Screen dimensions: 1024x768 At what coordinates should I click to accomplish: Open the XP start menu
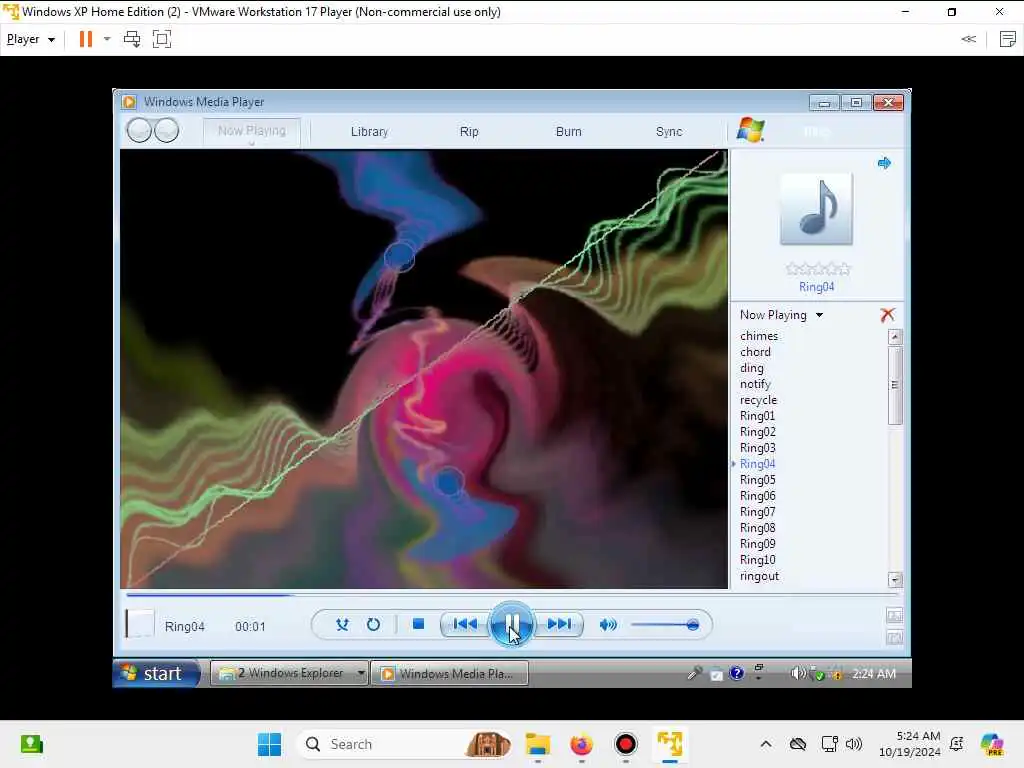(156, 673)
